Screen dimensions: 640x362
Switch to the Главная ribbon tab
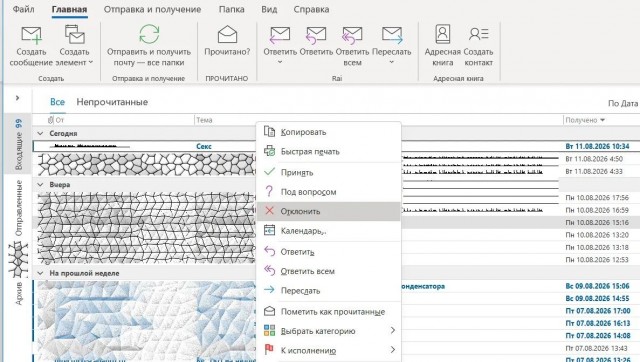pos(69,9)
